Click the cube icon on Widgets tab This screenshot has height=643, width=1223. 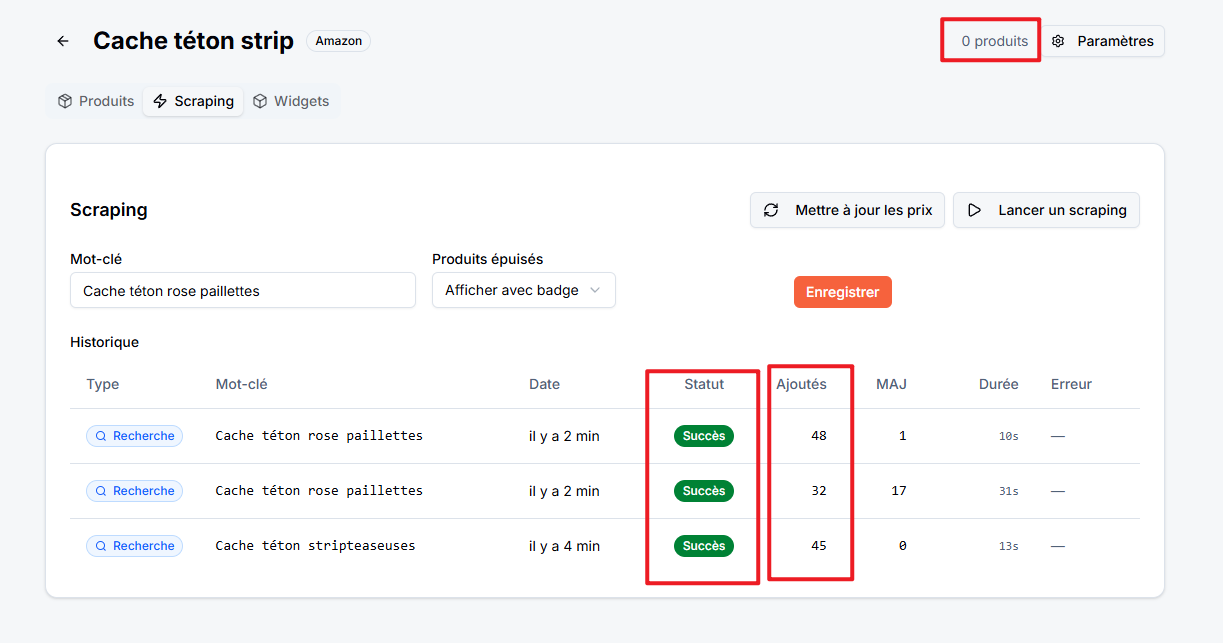[x=260, y=101]
